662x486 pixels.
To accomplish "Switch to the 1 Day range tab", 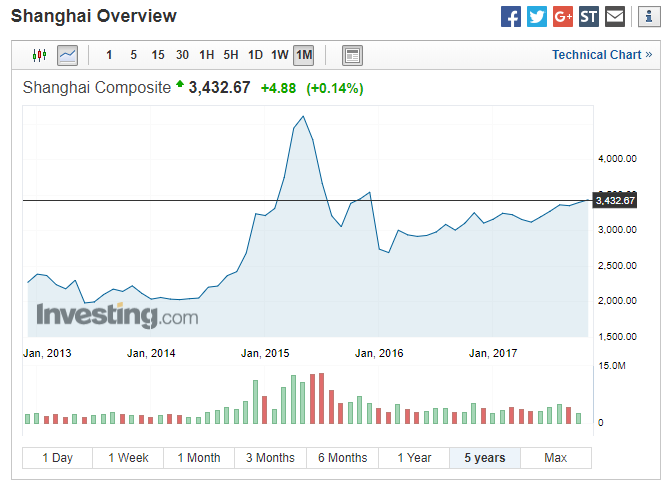I will [x=57, y=458].
